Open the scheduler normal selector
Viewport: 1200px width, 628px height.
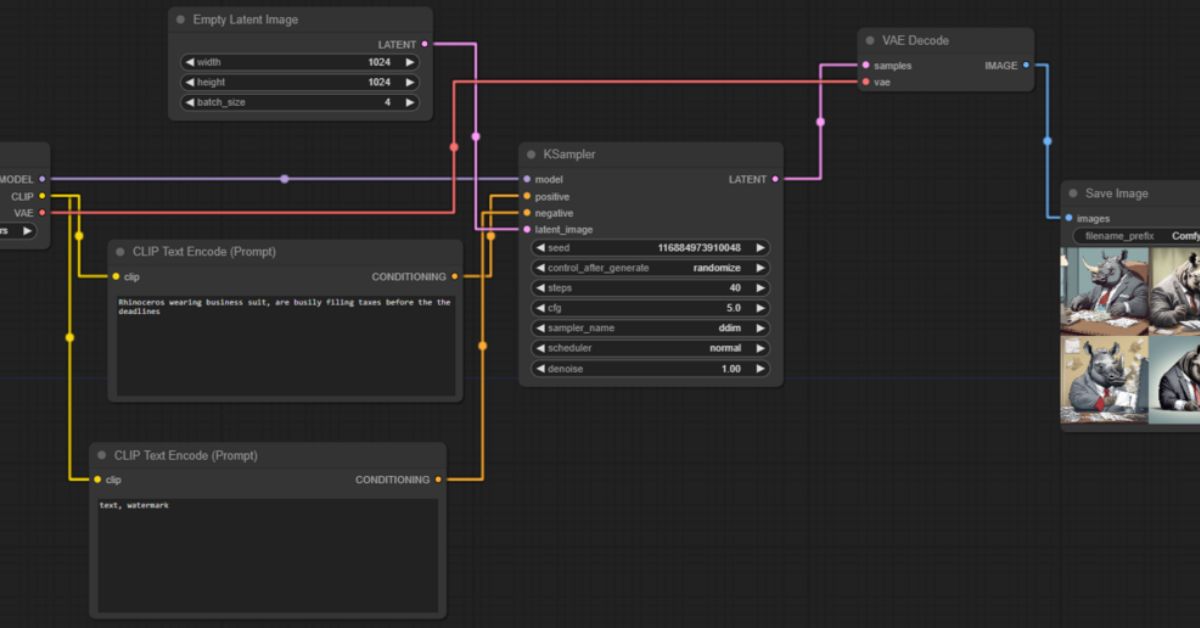650,348
